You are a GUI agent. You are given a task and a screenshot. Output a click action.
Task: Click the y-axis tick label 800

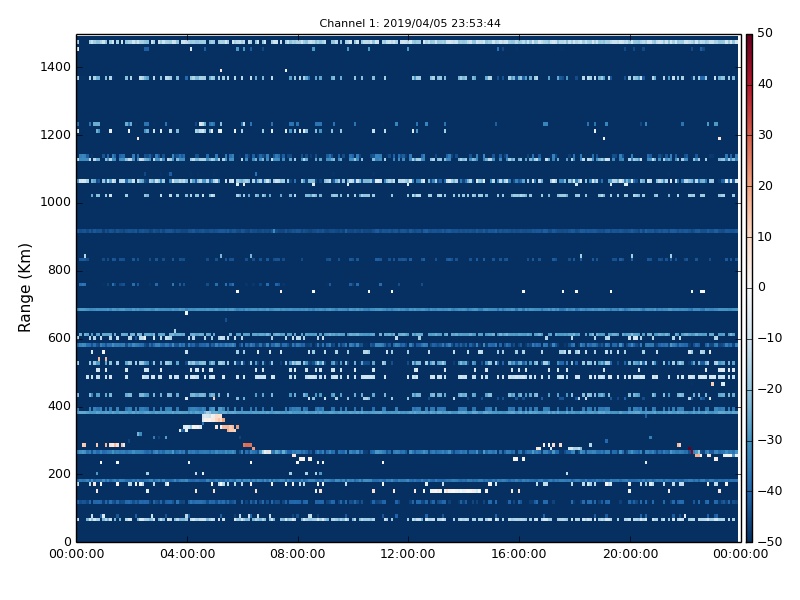[59, 270]
